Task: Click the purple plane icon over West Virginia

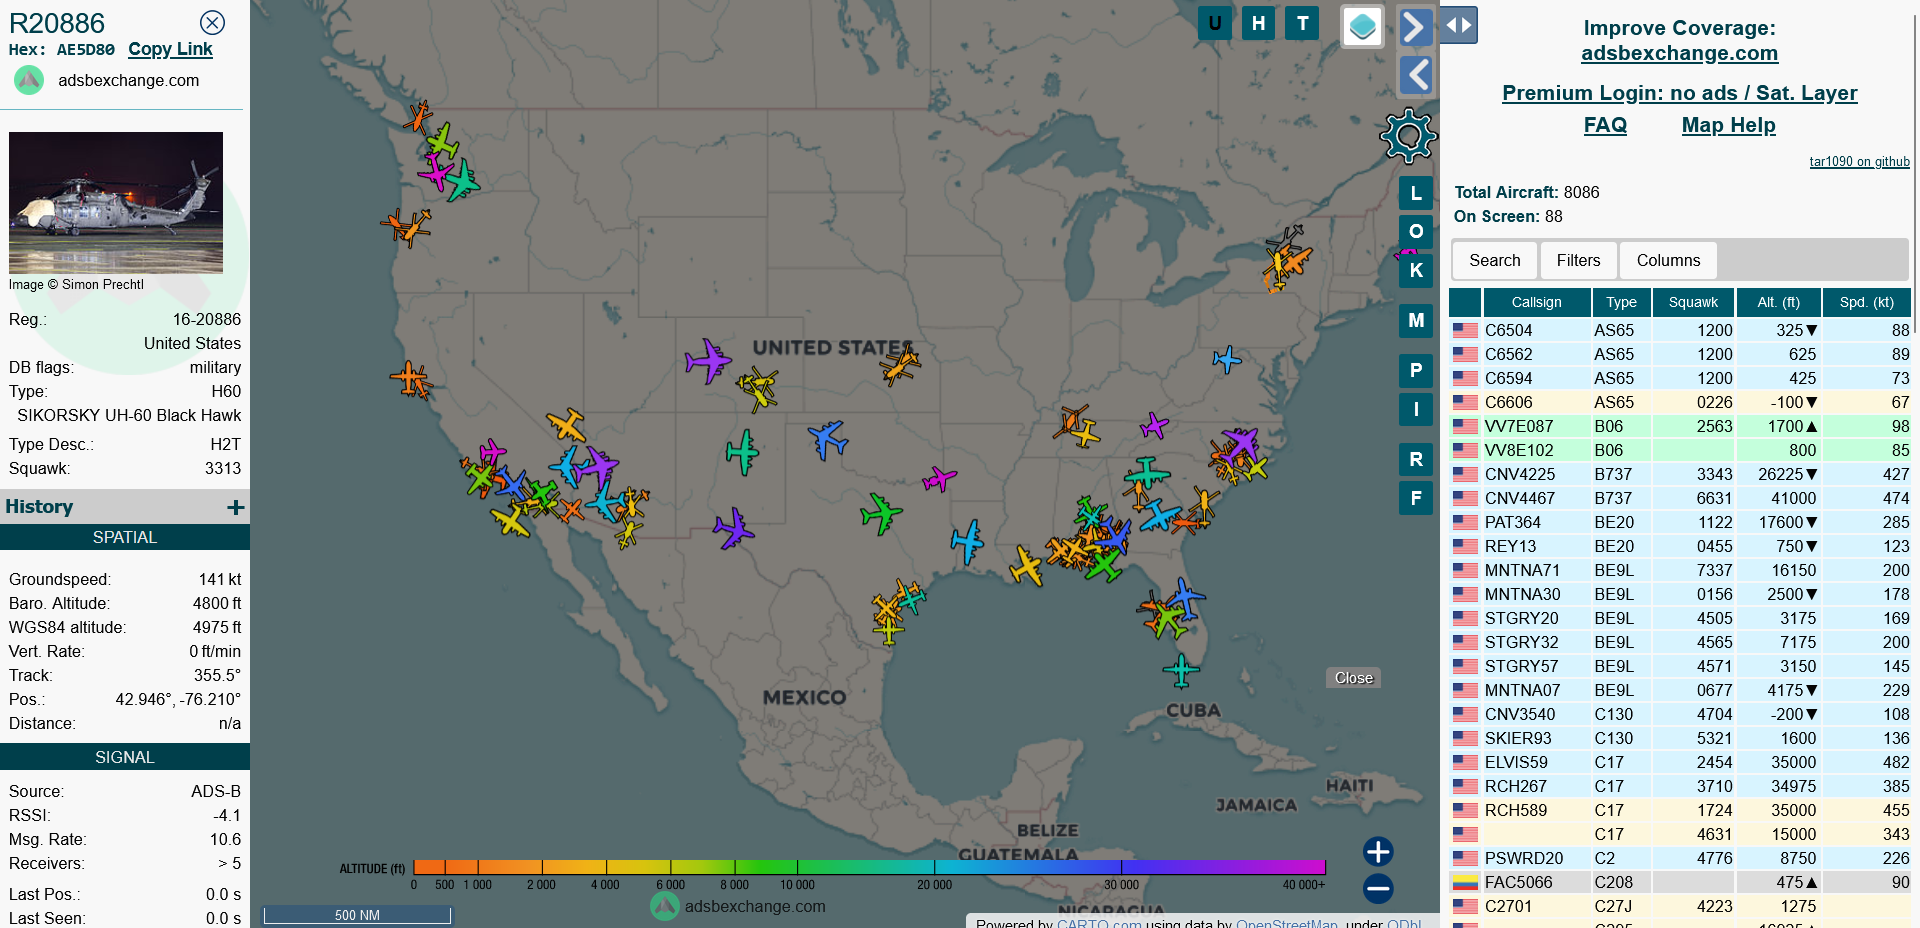Action: click(x=1154, y=426)
